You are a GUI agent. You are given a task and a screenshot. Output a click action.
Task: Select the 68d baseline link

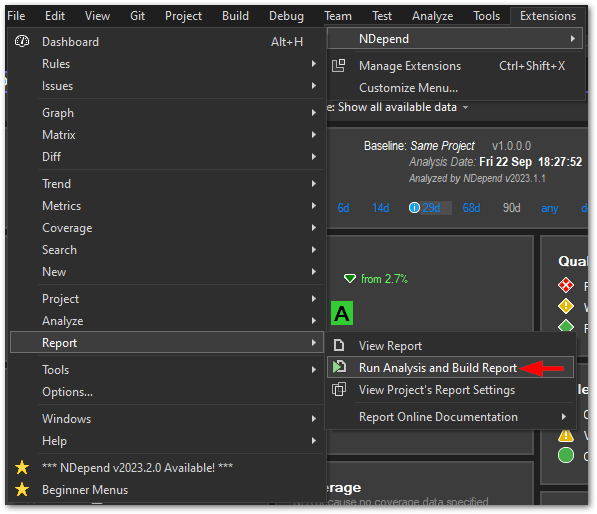471,208
